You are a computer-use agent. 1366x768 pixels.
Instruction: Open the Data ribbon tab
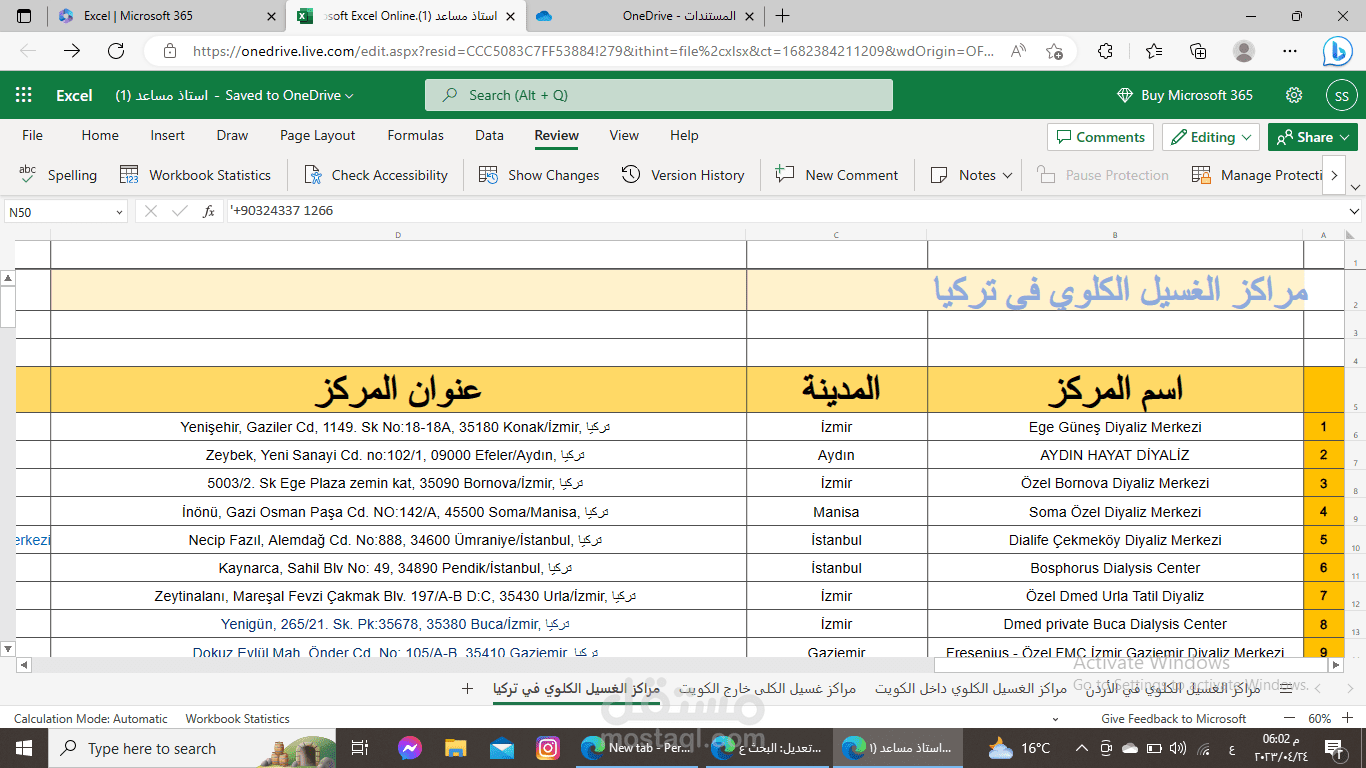coord(489,135)
